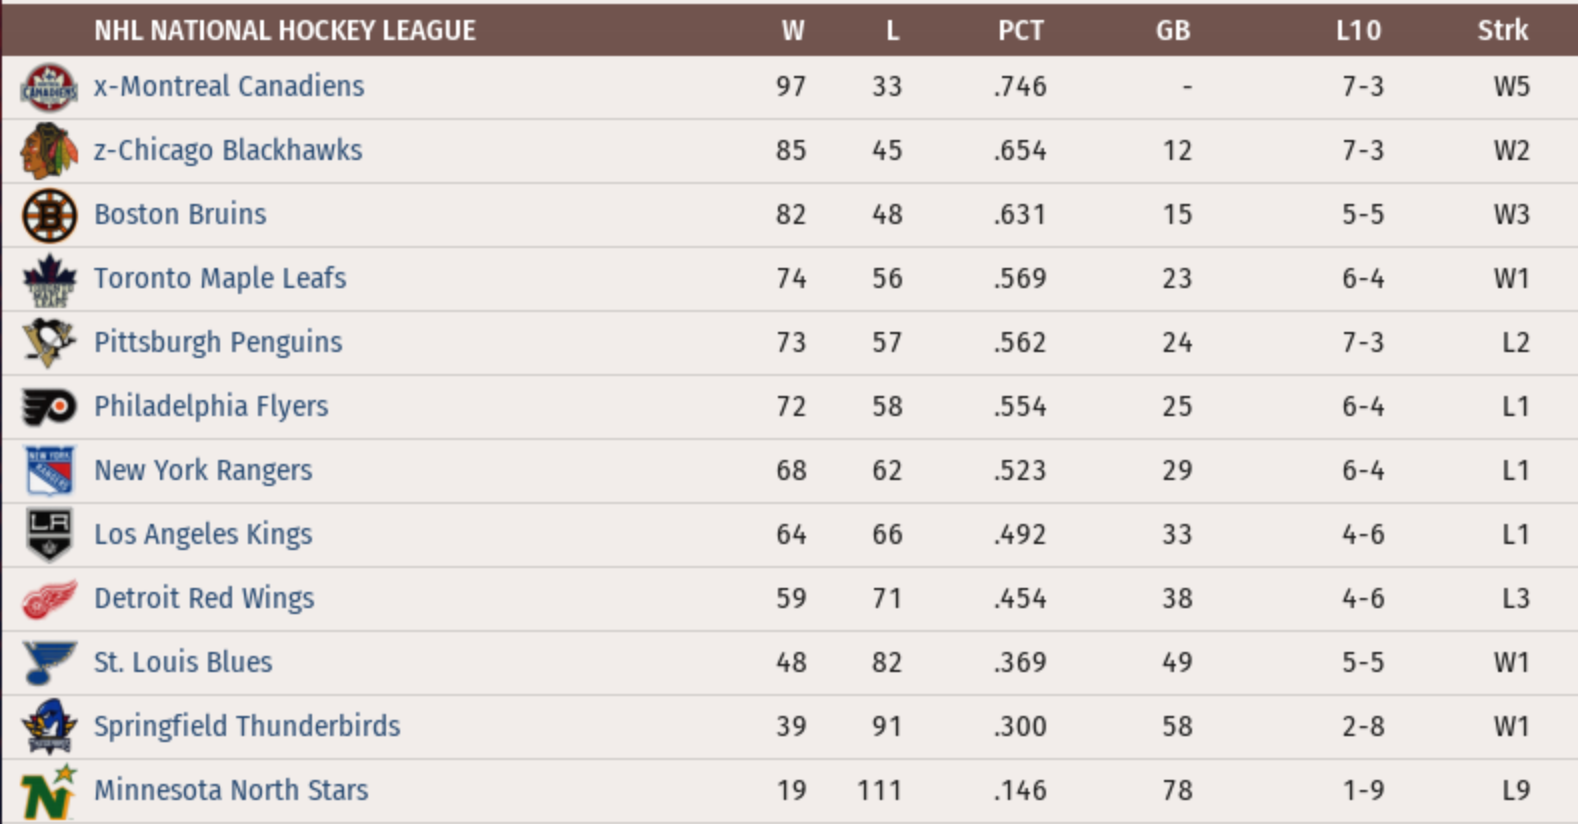Screen dimensions: 1578x824
Task: Click the PCT column header
Action: 1020,31
